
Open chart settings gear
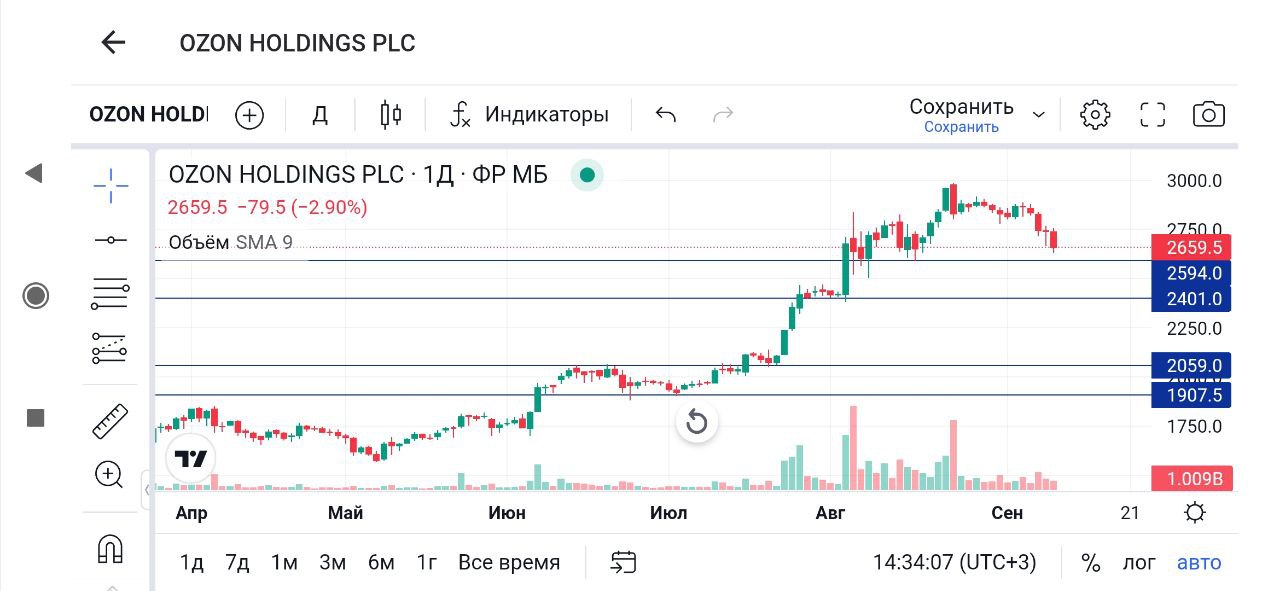tap(1095, 115)
